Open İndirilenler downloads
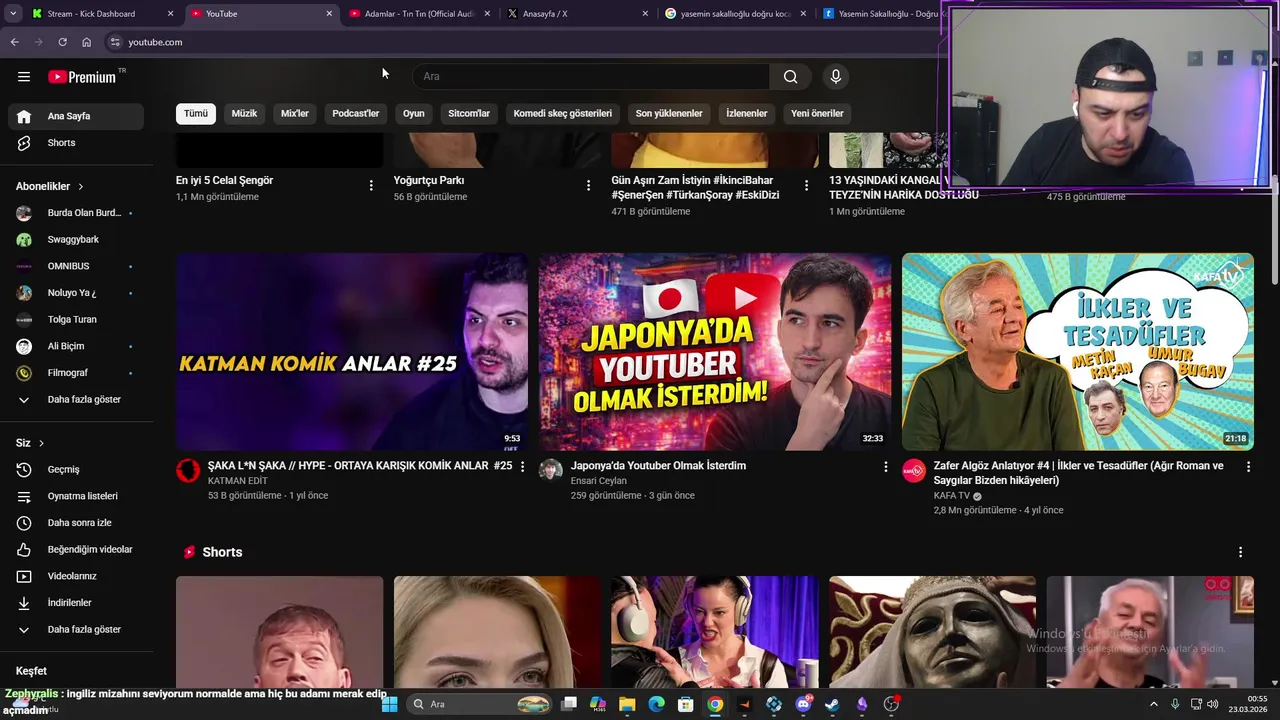This screenshot has width=1280, height=720. coord(76,603)
